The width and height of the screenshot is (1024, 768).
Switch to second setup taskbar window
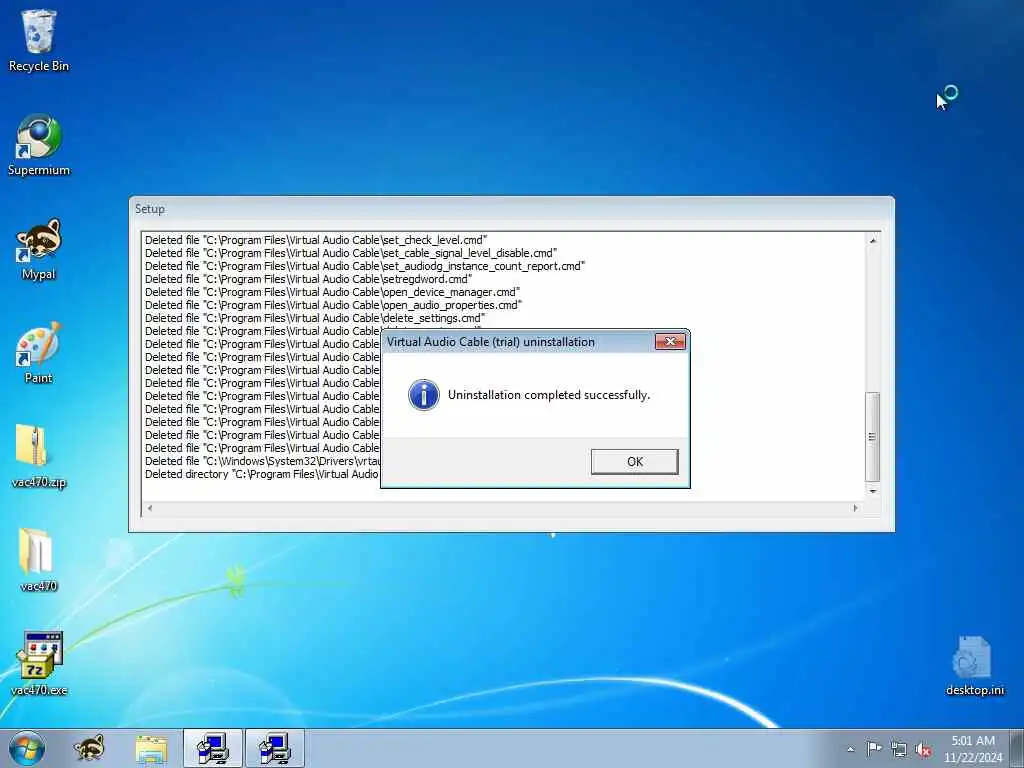coord(275,748)
